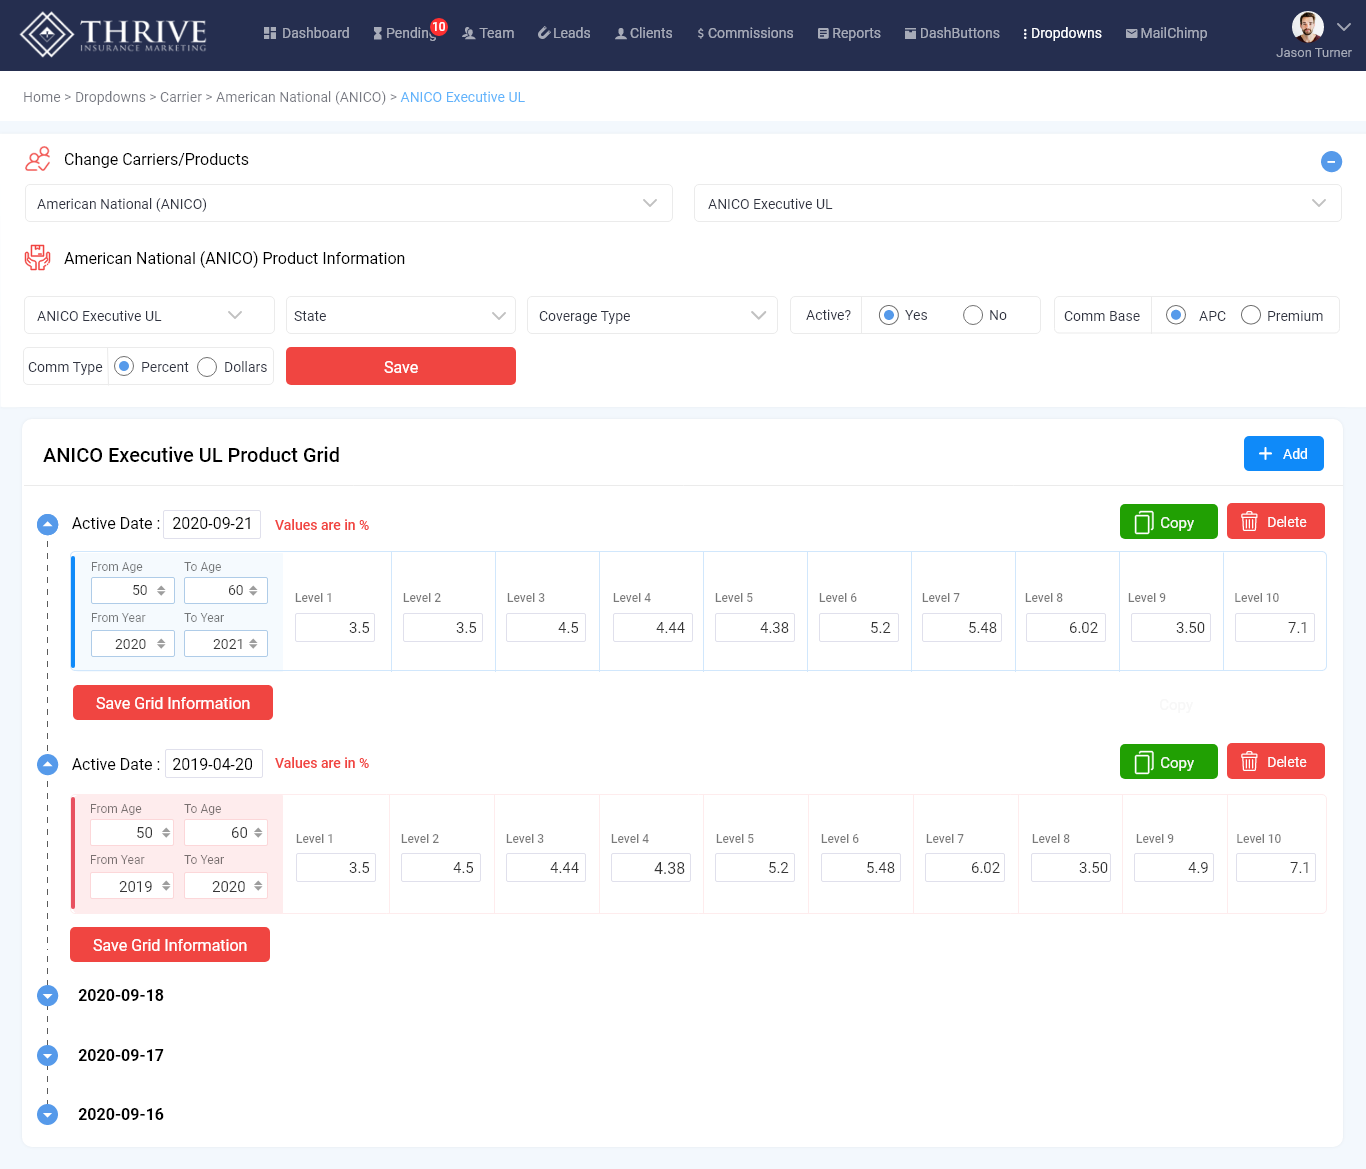Click the ANICO Executive UL breadcrumb
1366x1169 pixels.
click(463, 97)
